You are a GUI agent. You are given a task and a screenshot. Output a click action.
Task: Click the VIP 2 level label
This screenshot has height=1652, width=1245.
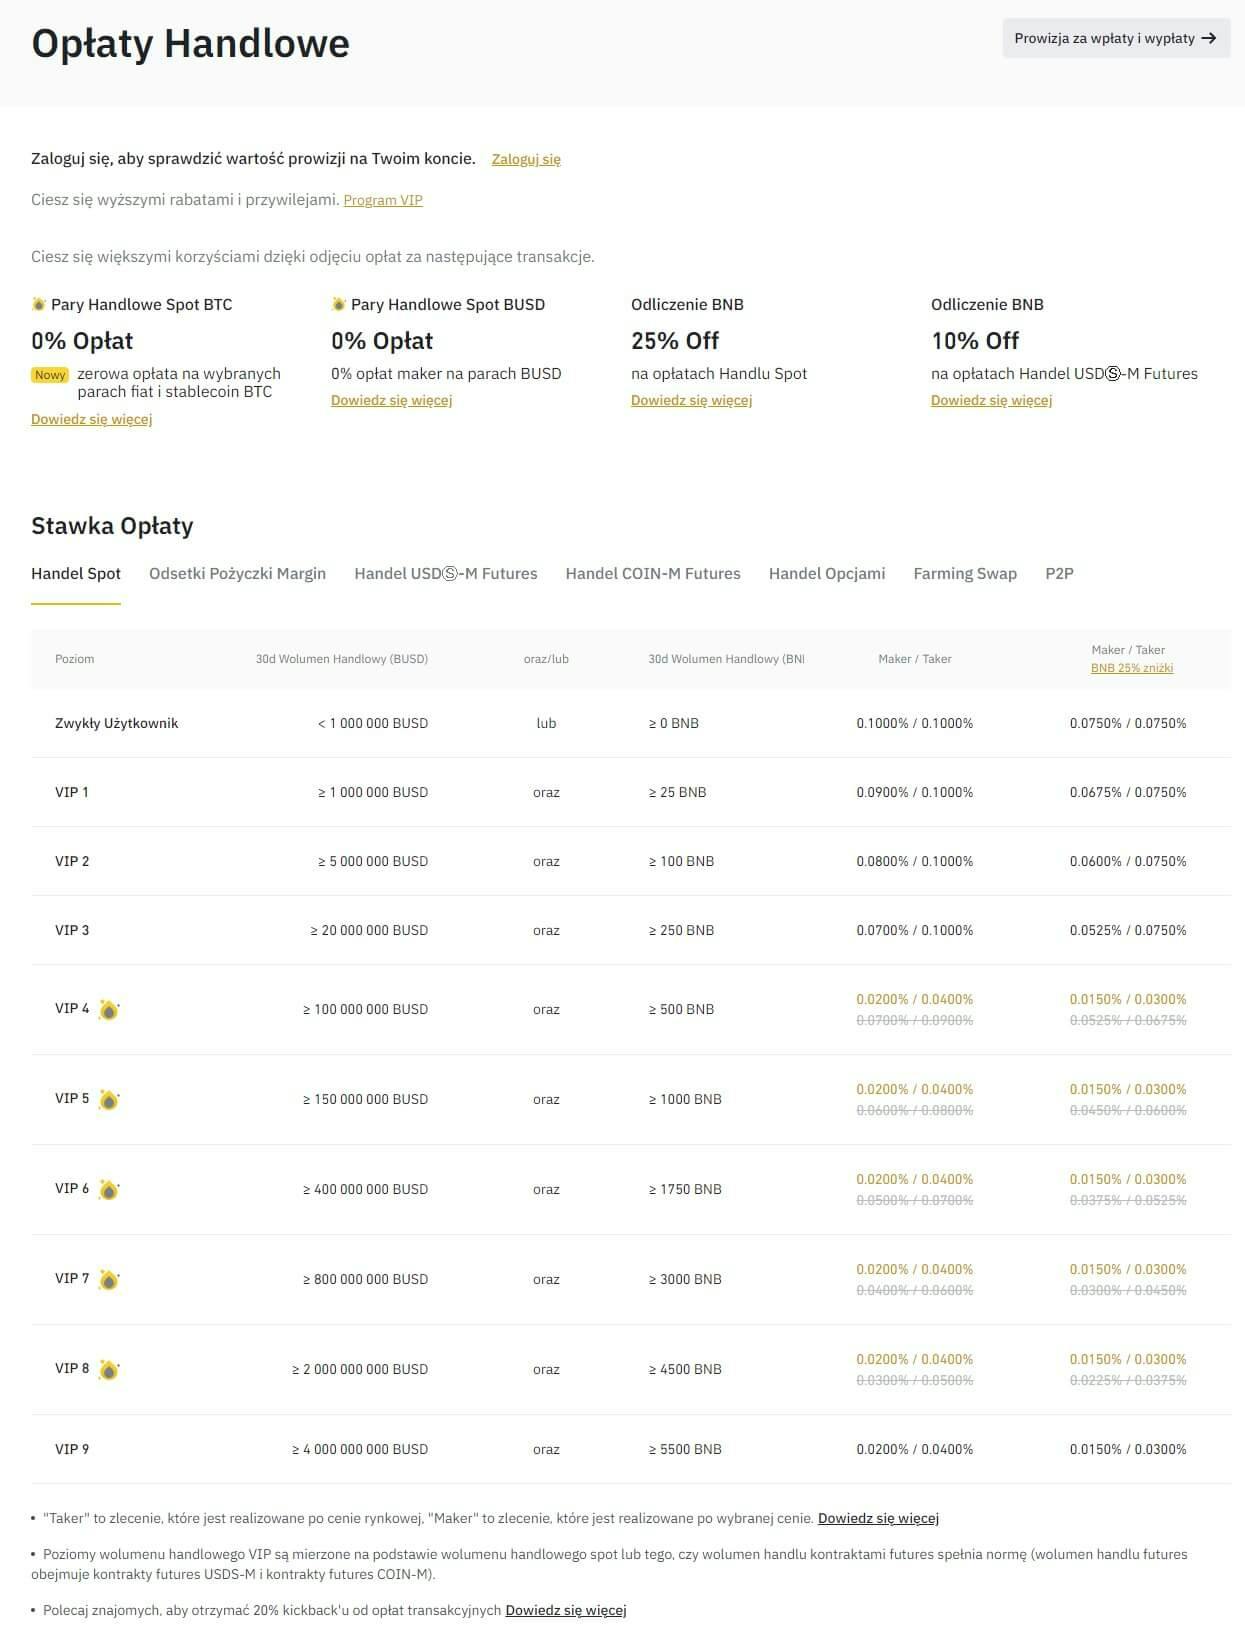point(72,861)
